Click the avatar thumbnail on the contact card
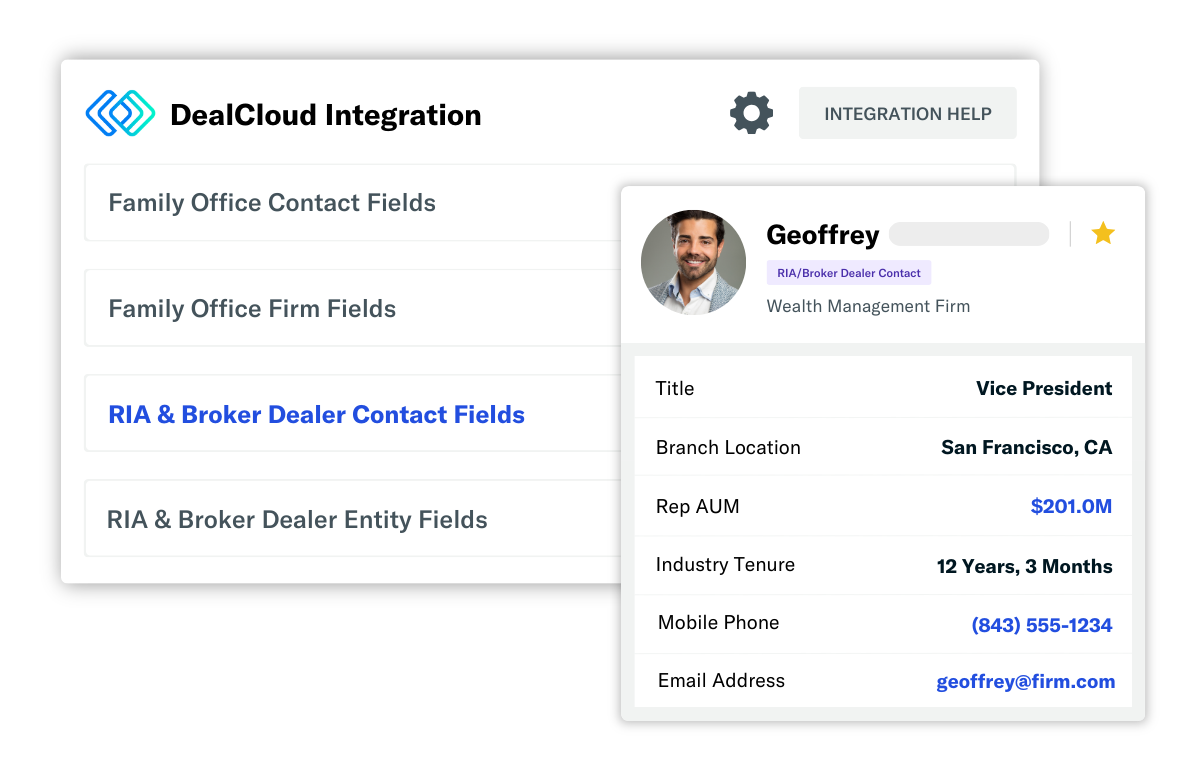The height and width of the screenshot is (762, 1200). click(693, 262)
